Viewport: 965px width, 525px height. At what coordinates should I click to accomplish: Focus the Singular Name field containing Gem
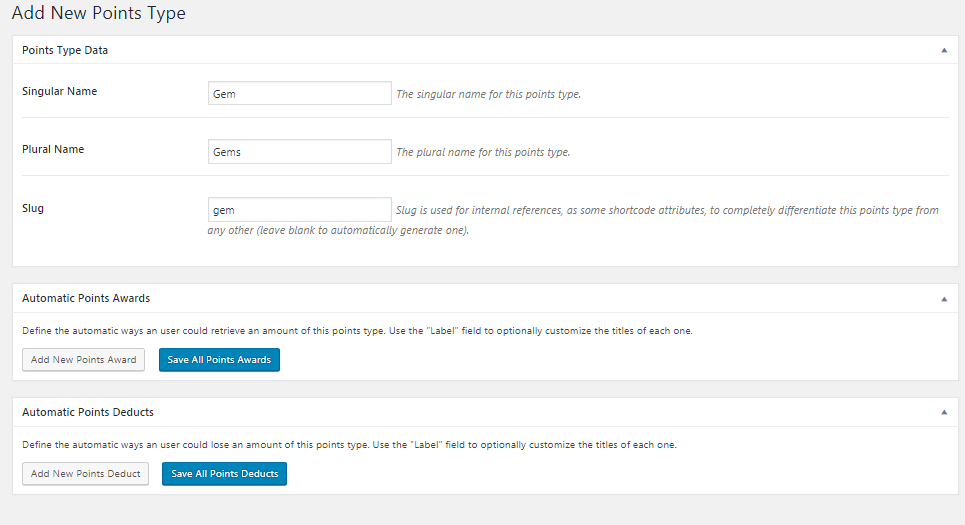(300, 94)
